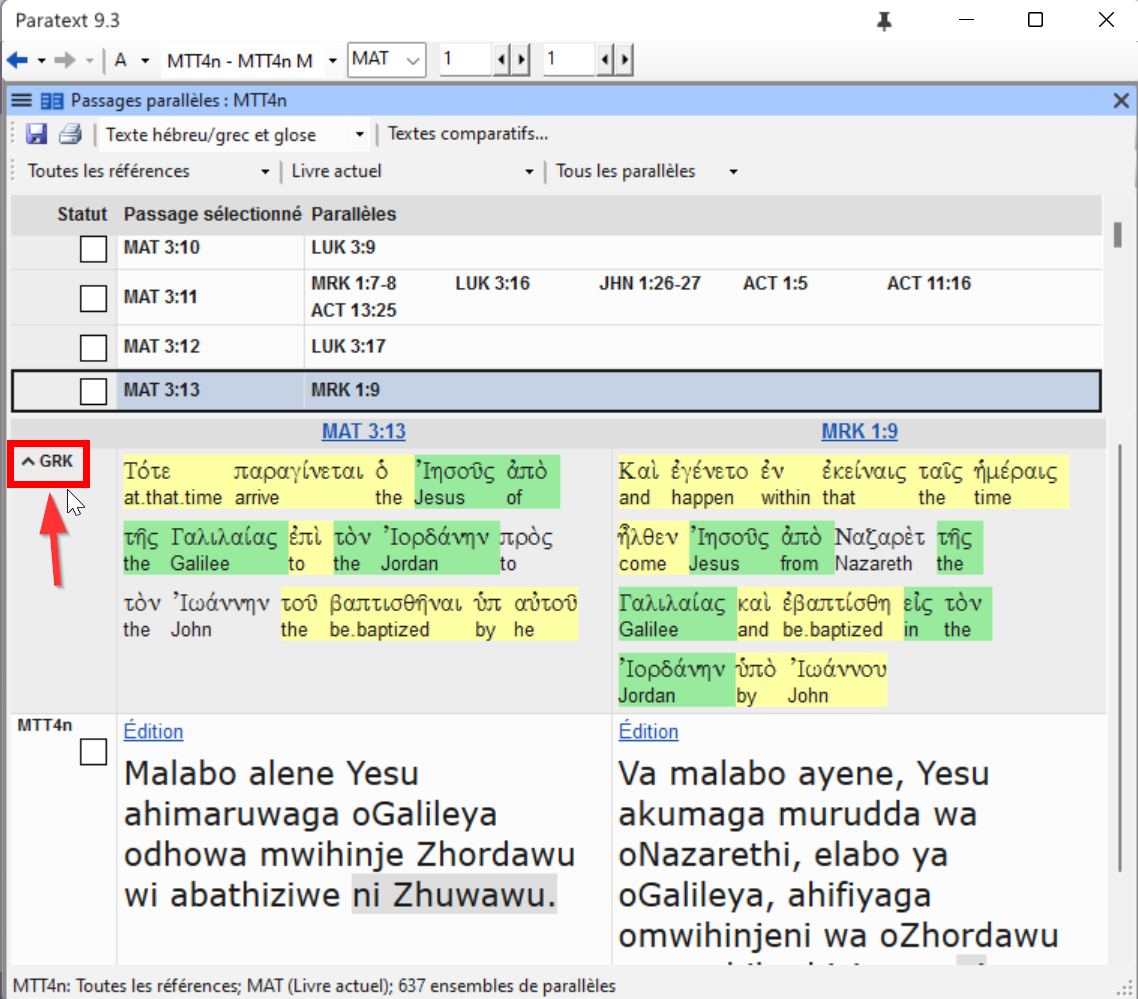Screen dimensions: 1138x999
Task: Click the grey forward navigation arrow
Action: (65, 60)
